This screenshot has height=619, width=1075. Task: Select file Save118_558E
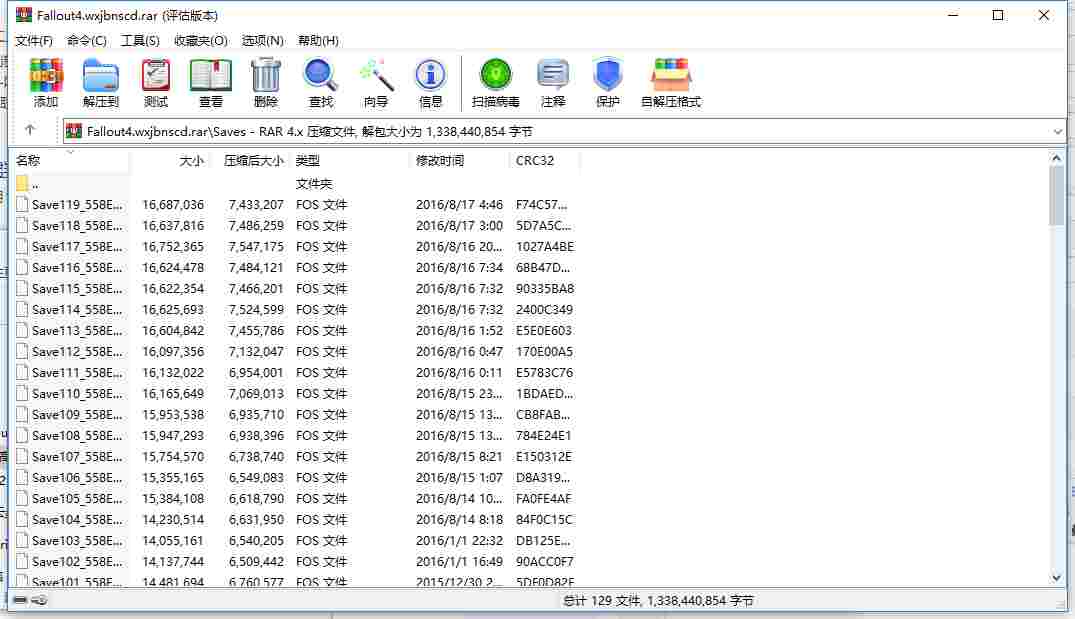point(77,226)
